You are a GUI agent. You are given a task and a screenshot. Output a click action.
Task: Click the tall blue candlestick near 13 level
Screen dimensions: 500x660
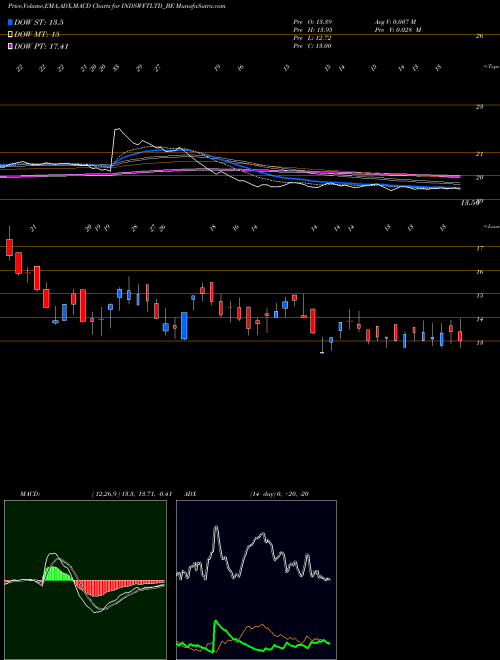[x=184, y=325]
